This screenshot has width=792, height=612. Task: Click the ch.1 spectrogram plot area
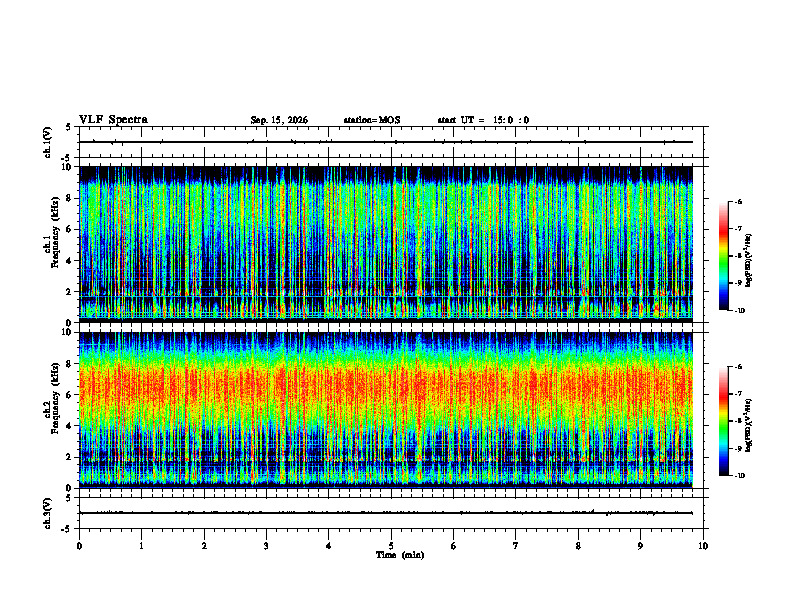pyautogui.click(x=386, y=244)
